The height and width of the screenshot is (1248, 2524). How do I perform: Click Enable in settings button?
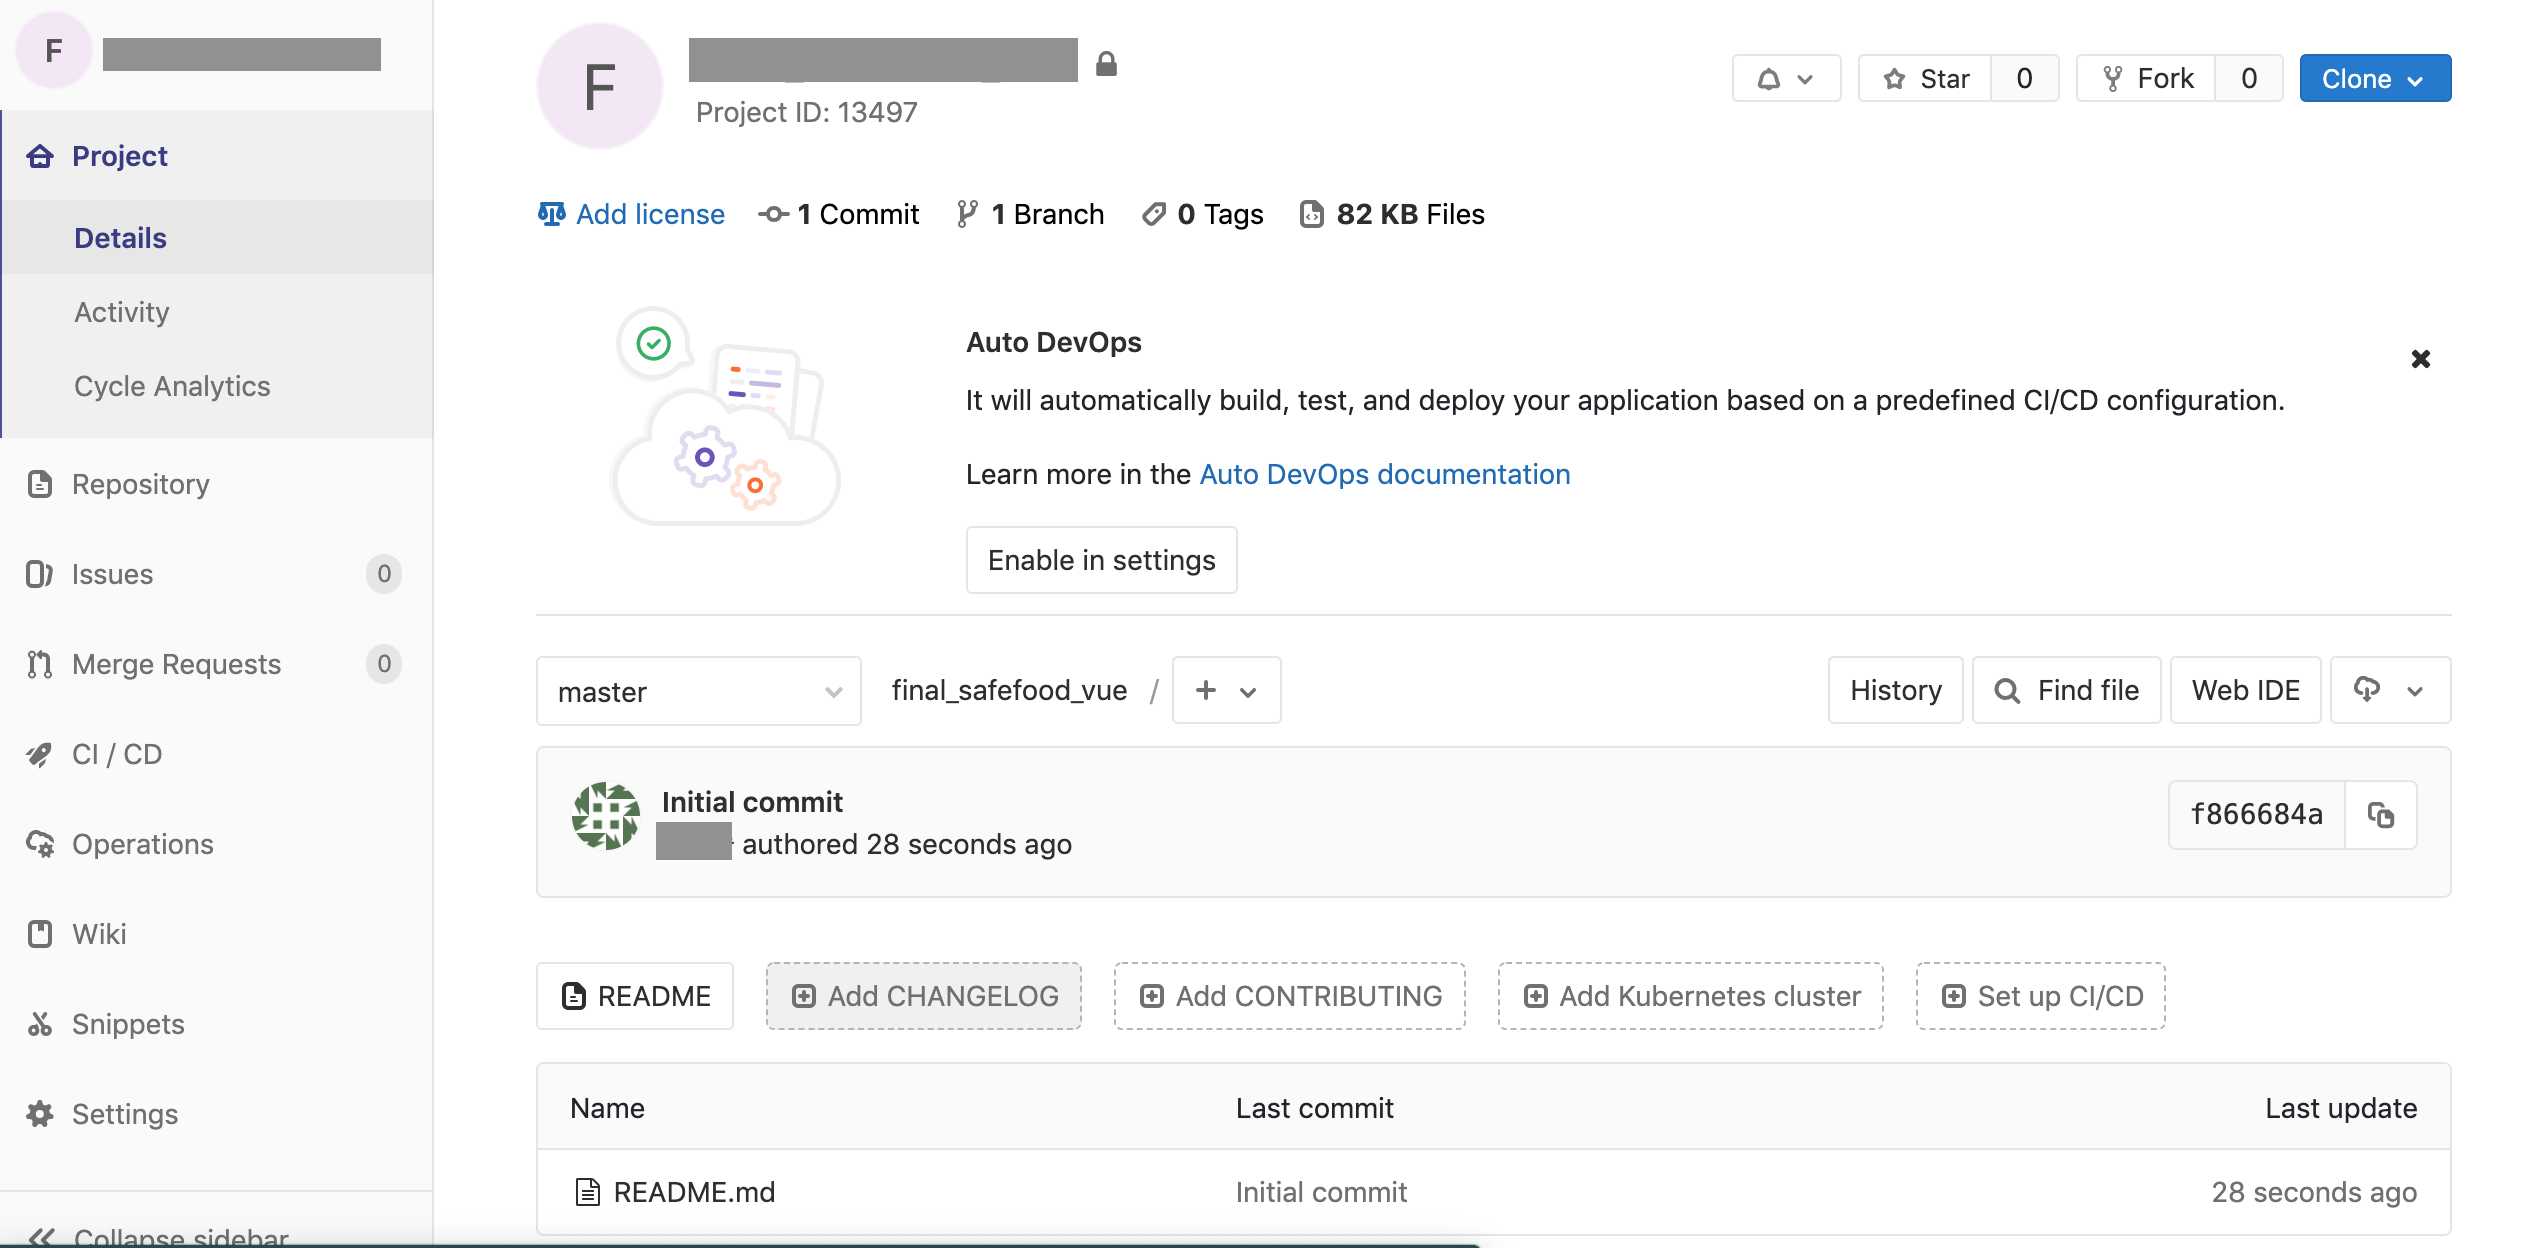point(1101,560)
